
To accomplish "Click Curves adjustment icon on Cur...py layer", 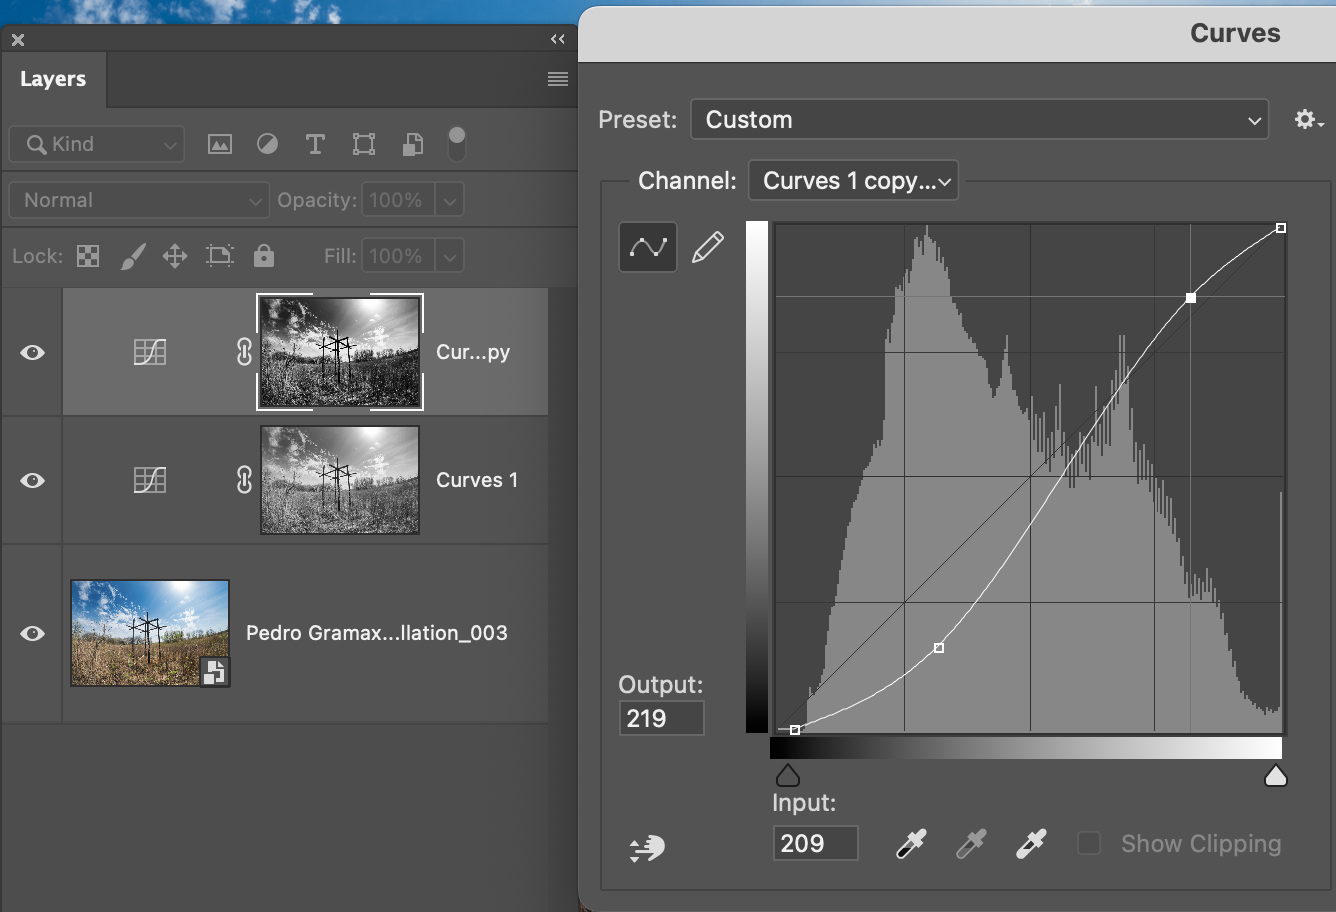I will coord(150,352).
